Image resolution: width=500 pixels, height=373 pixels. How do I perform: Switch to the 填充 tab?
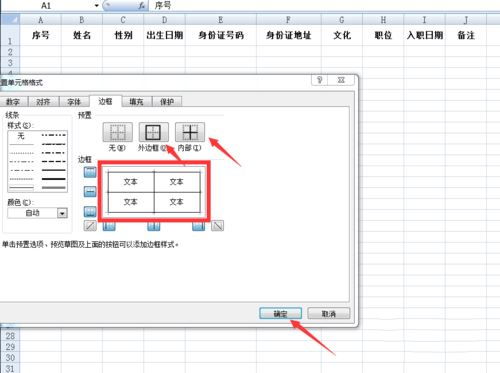pyautogui.click(x=136, y=102)
